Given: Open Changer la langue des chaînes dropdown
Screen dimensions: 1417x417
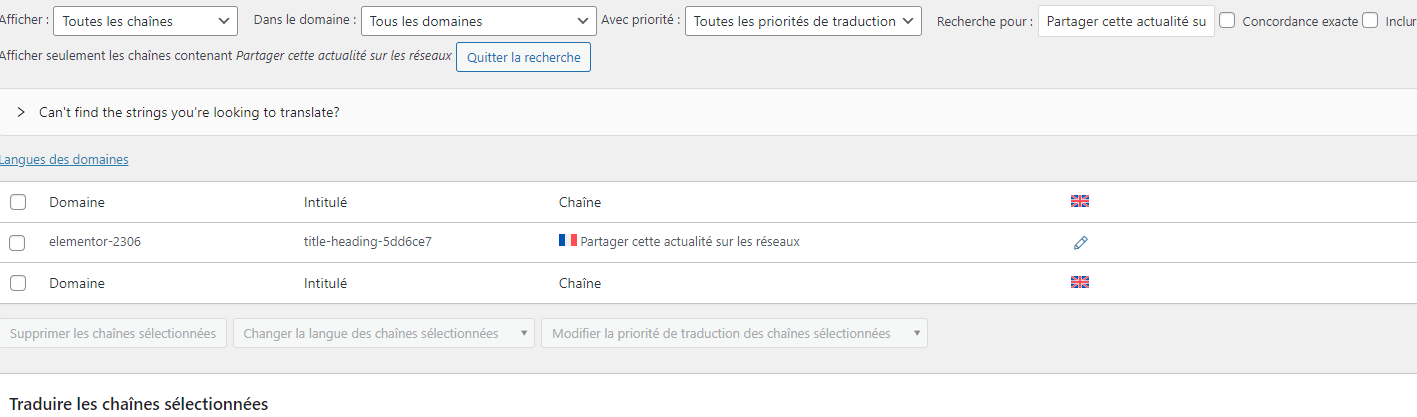Looking at the screenshot, I should click(x=384, y=333).
